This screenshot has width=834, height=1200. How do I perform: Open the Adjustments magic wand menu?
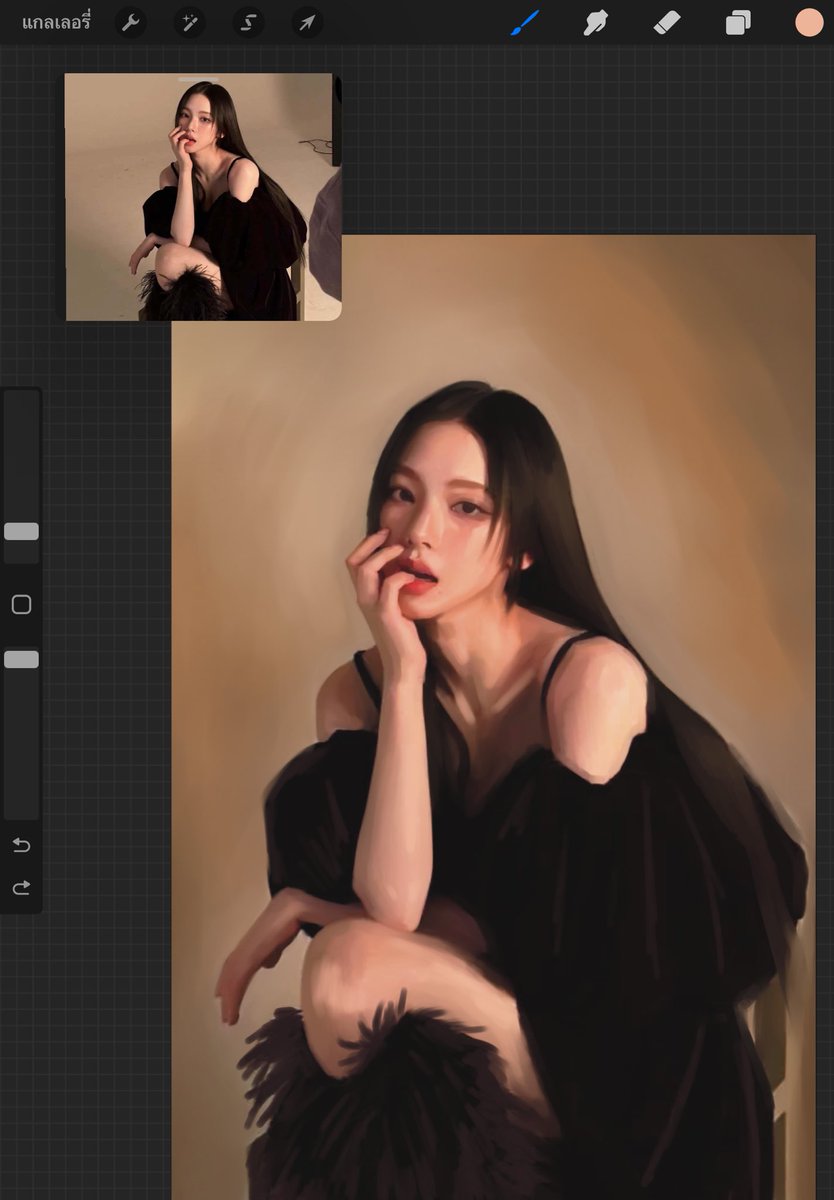tap(189, 22)
